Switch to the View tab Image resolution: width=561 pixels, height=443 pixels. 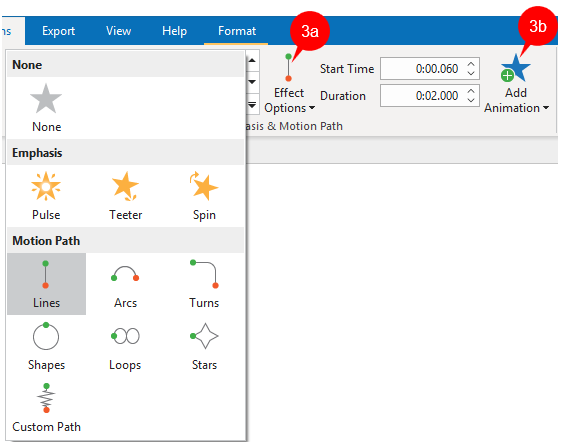tap(118, 31)
